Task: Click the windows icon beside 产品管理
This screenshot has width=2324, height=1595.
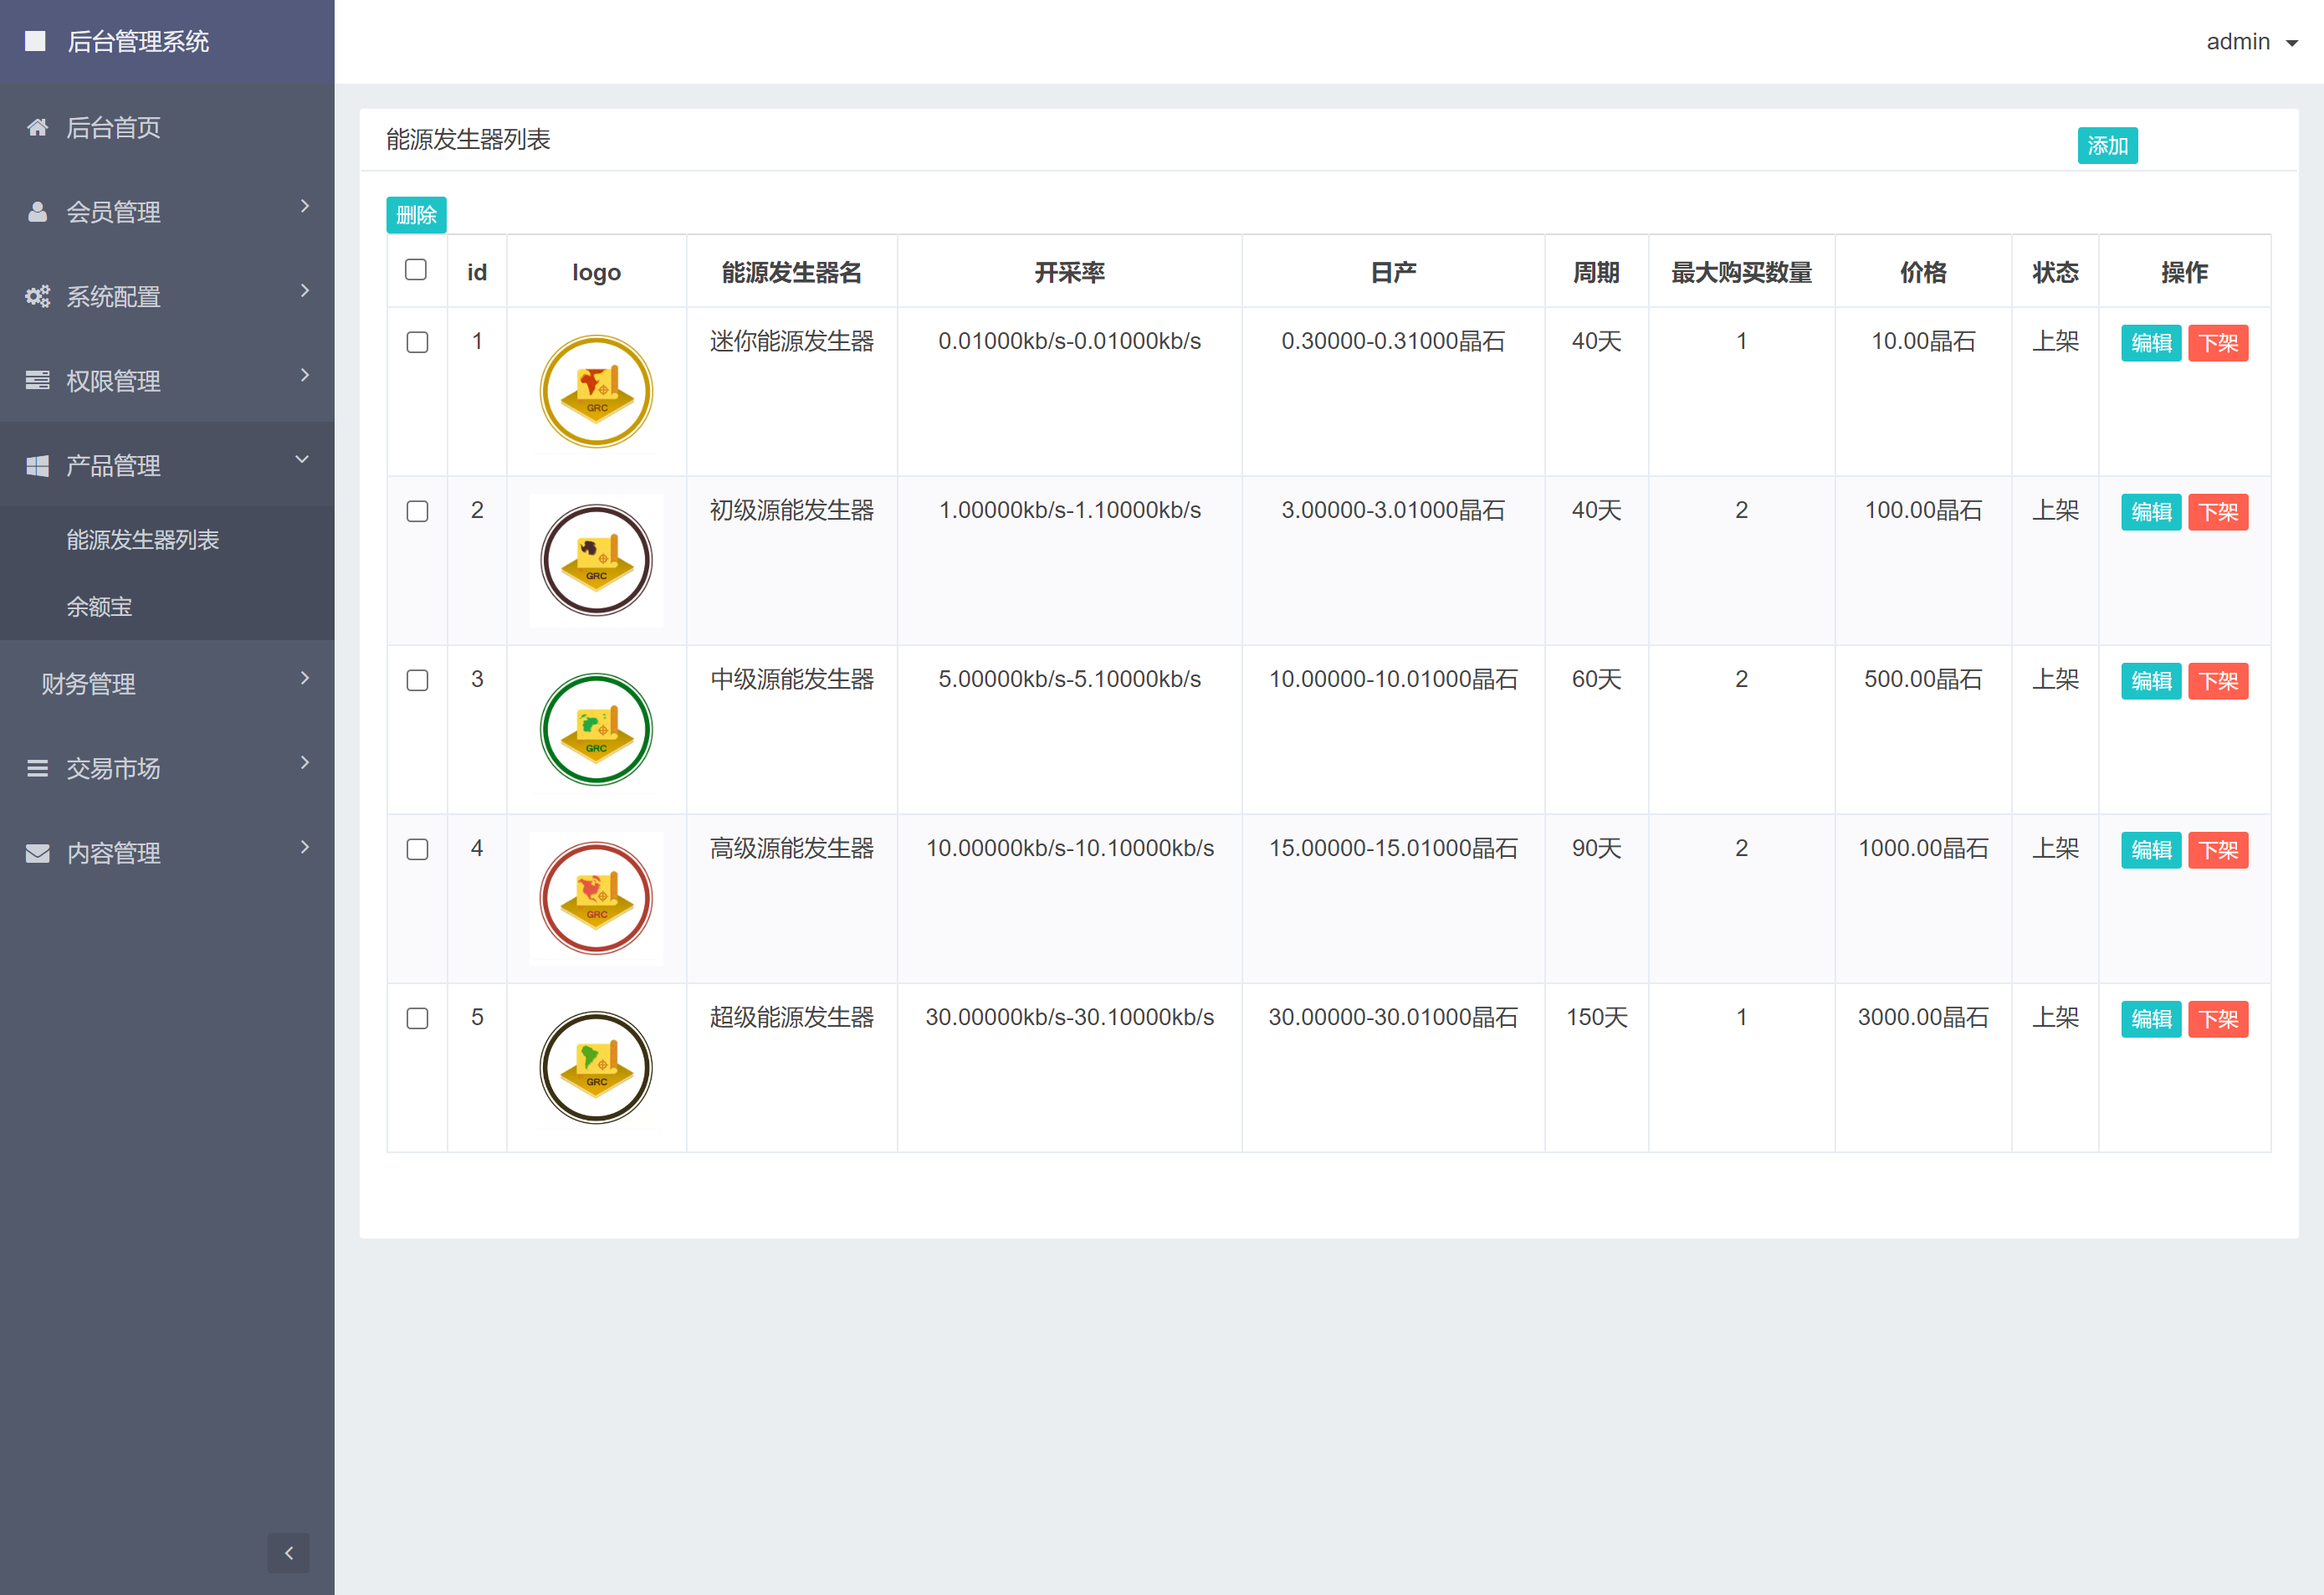Action: click(37, 465)
